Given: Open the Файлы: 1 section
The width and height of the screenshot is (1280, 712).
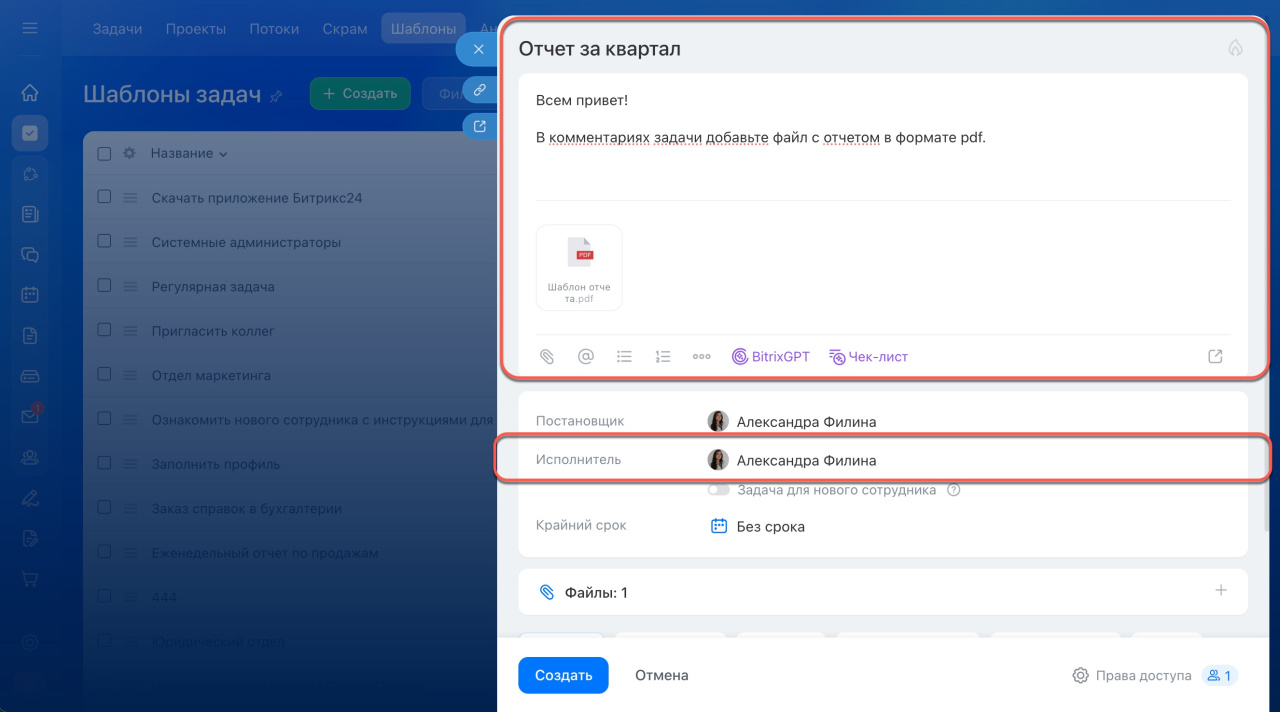Looking at the screenshot, I should 883,592.
